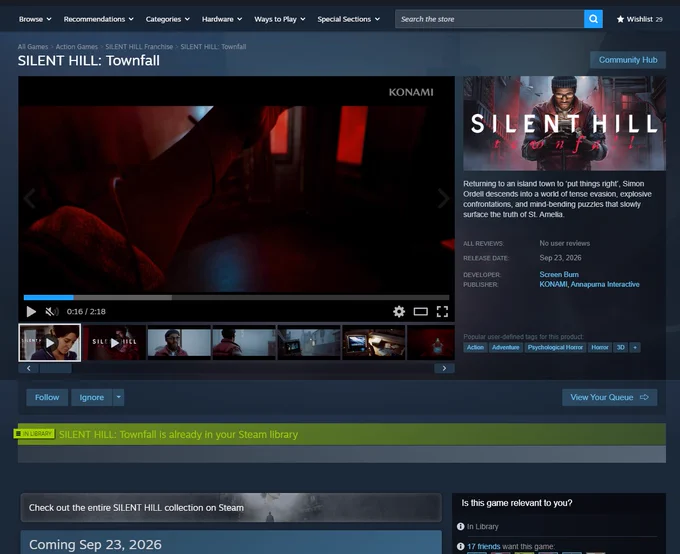The width and height of the screenshot is (680, 554).
Task: Open video settings gear
Action: click(399, 311)
